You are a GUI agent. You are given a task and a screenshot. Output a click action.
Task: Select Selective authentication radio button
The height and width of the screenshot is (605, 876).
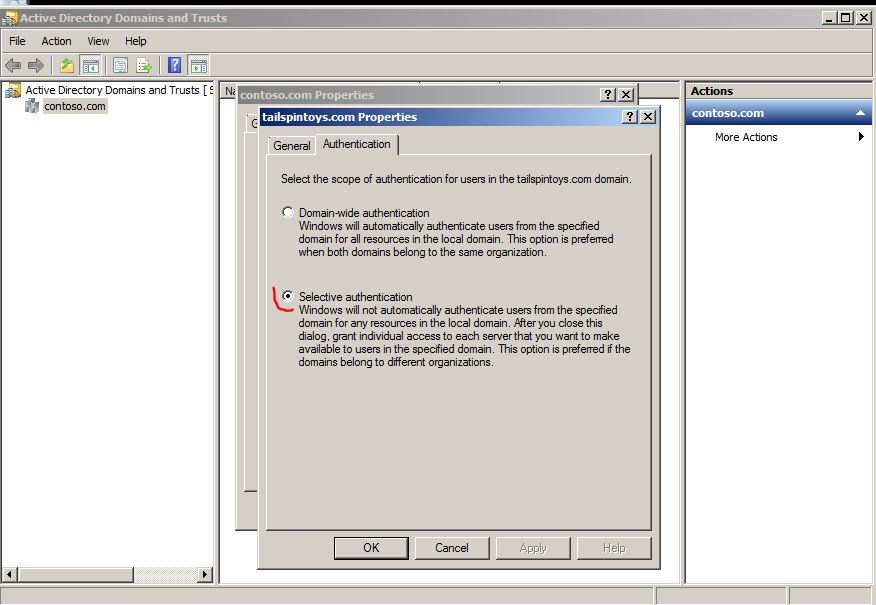[x=288, y=296]
